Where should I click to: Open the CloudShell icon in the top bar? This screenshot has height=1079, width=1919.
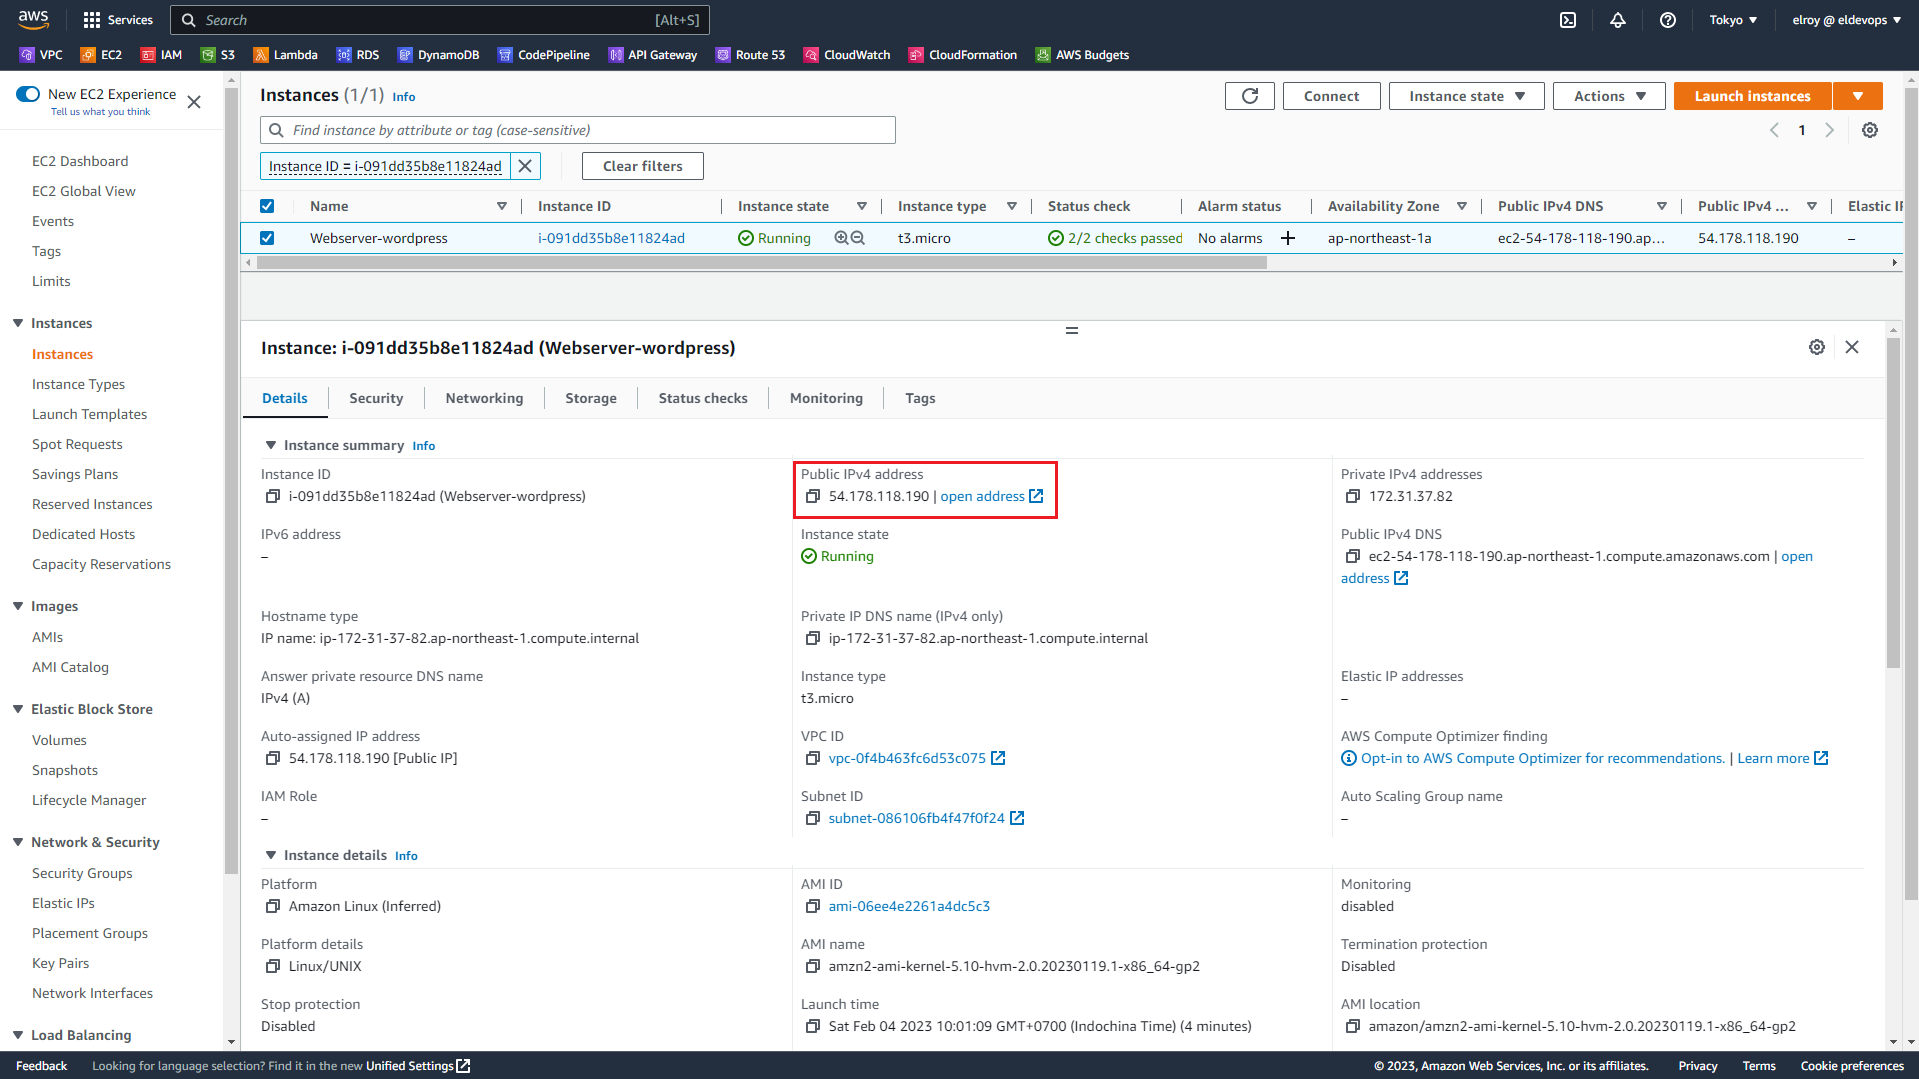(1568, 20)
